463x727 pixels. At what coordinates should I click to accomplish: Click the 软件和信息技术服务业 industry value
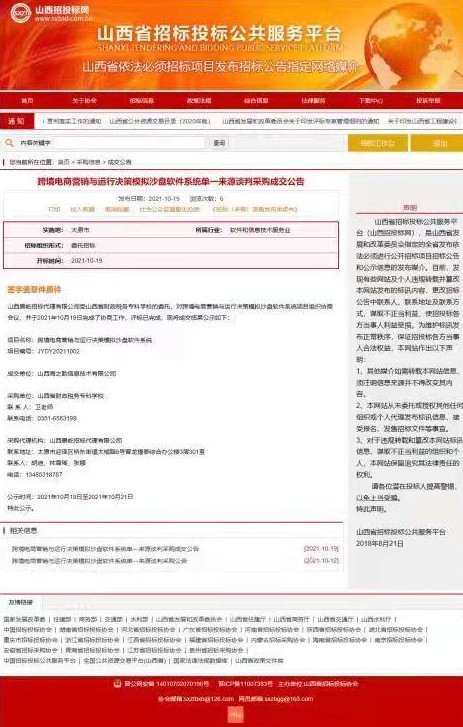[x=260, y=230]
